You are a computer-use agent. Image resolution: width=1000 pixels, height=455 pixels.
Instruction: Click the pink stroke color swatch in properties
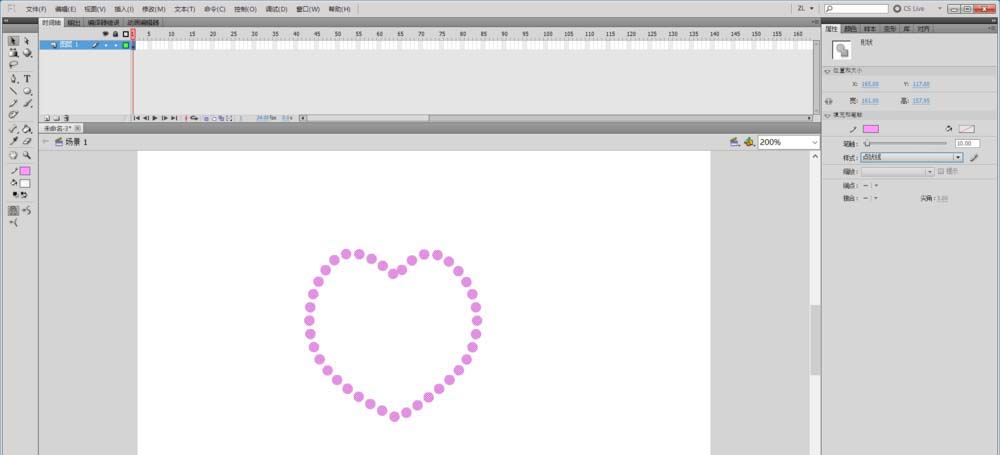(x=871, y=129)
